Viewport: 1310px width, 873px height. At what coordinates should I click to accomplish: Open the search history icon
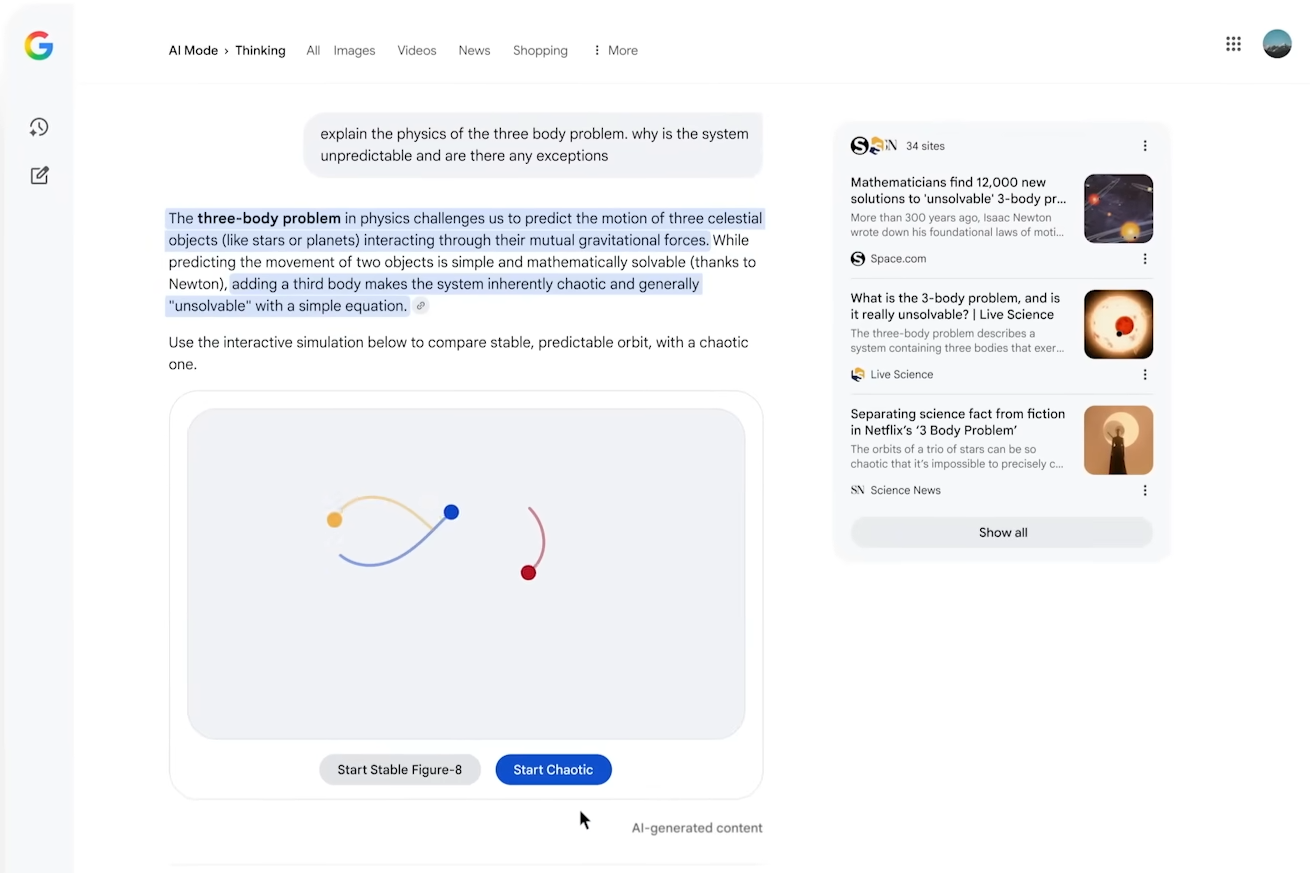pyautogui.click(x=39, y=127)
